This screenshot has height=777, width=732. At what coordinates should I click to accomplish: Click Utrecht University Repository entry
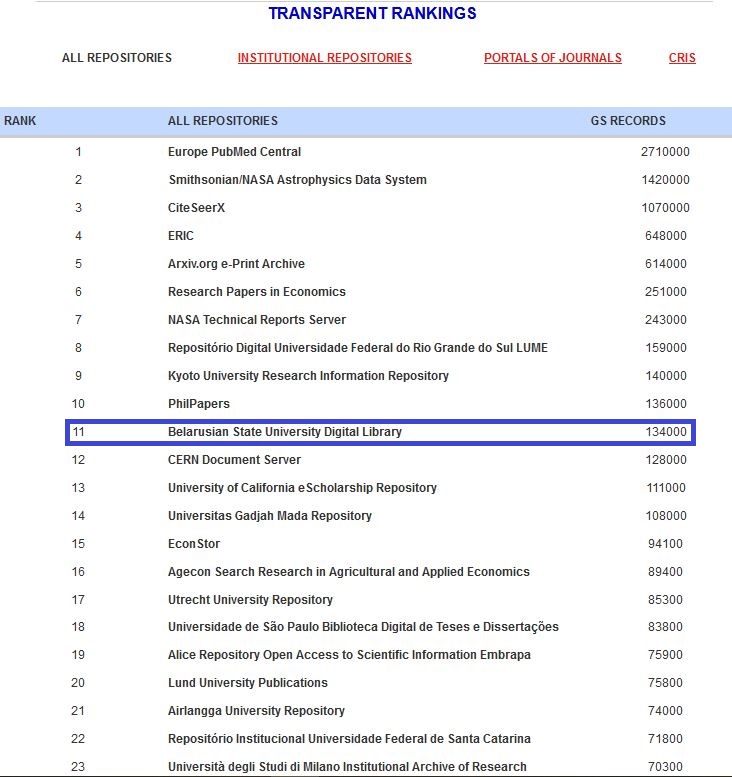tap(250, 600)
